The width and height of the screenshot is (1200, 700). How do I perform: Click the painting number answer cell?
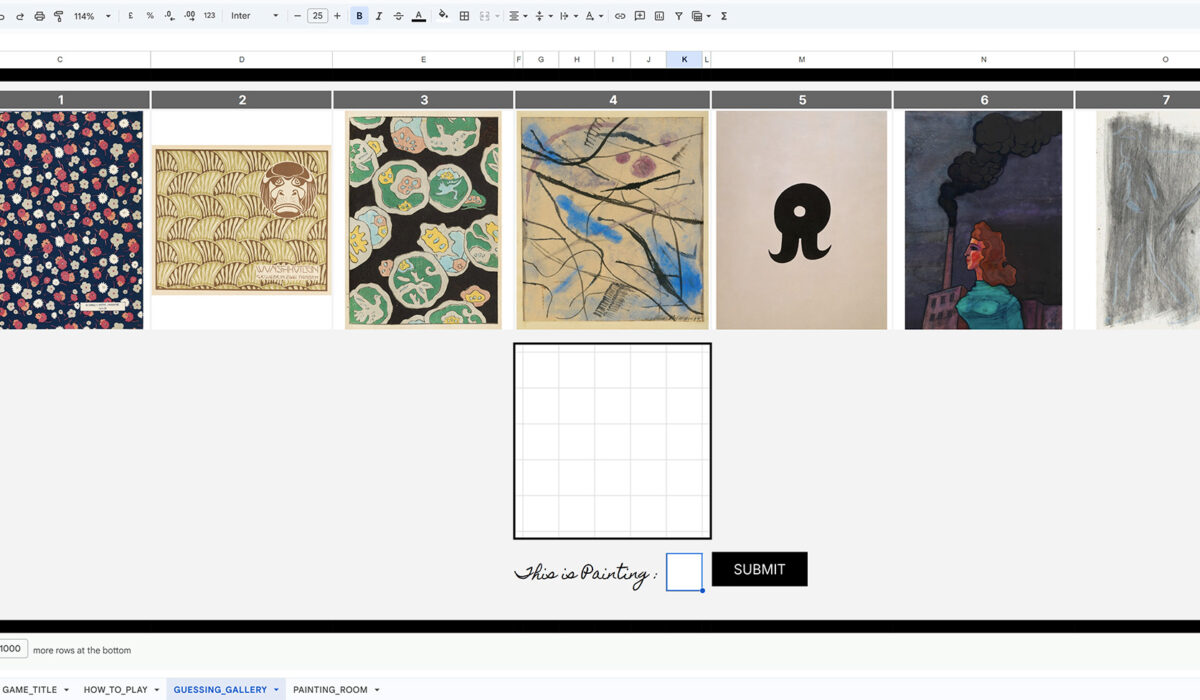click(x=684, y=572)
